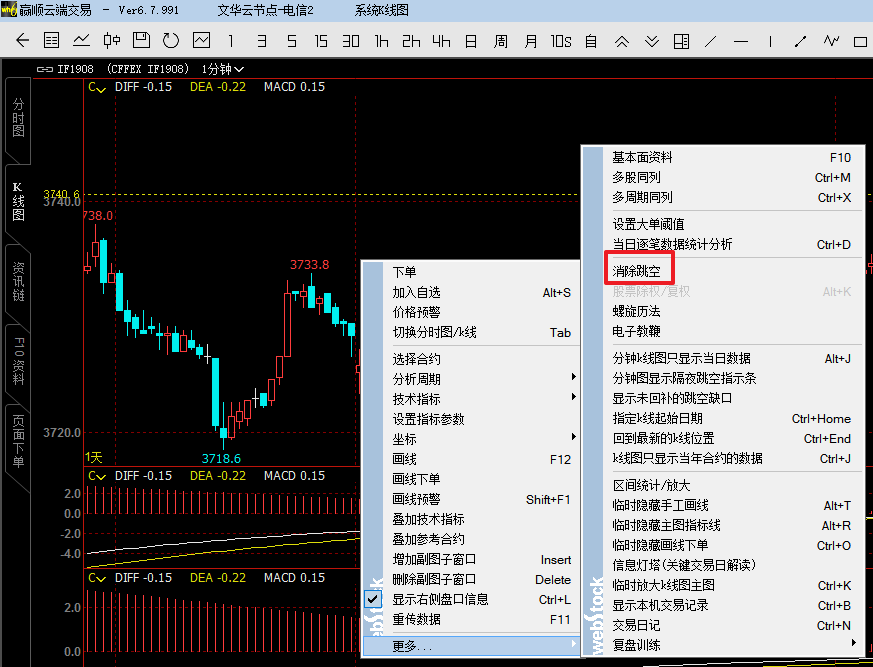Select the zigzag wave line drawing tool

831,41
